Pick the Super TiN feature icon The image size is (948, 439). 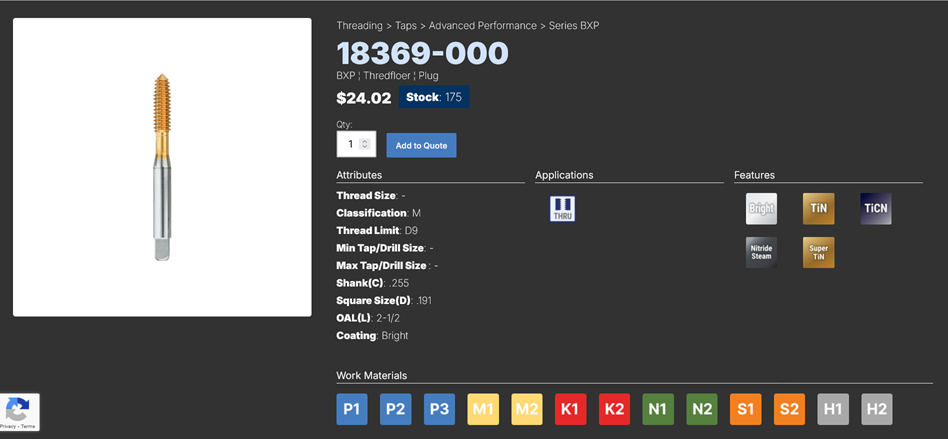(x=818, y=252)
